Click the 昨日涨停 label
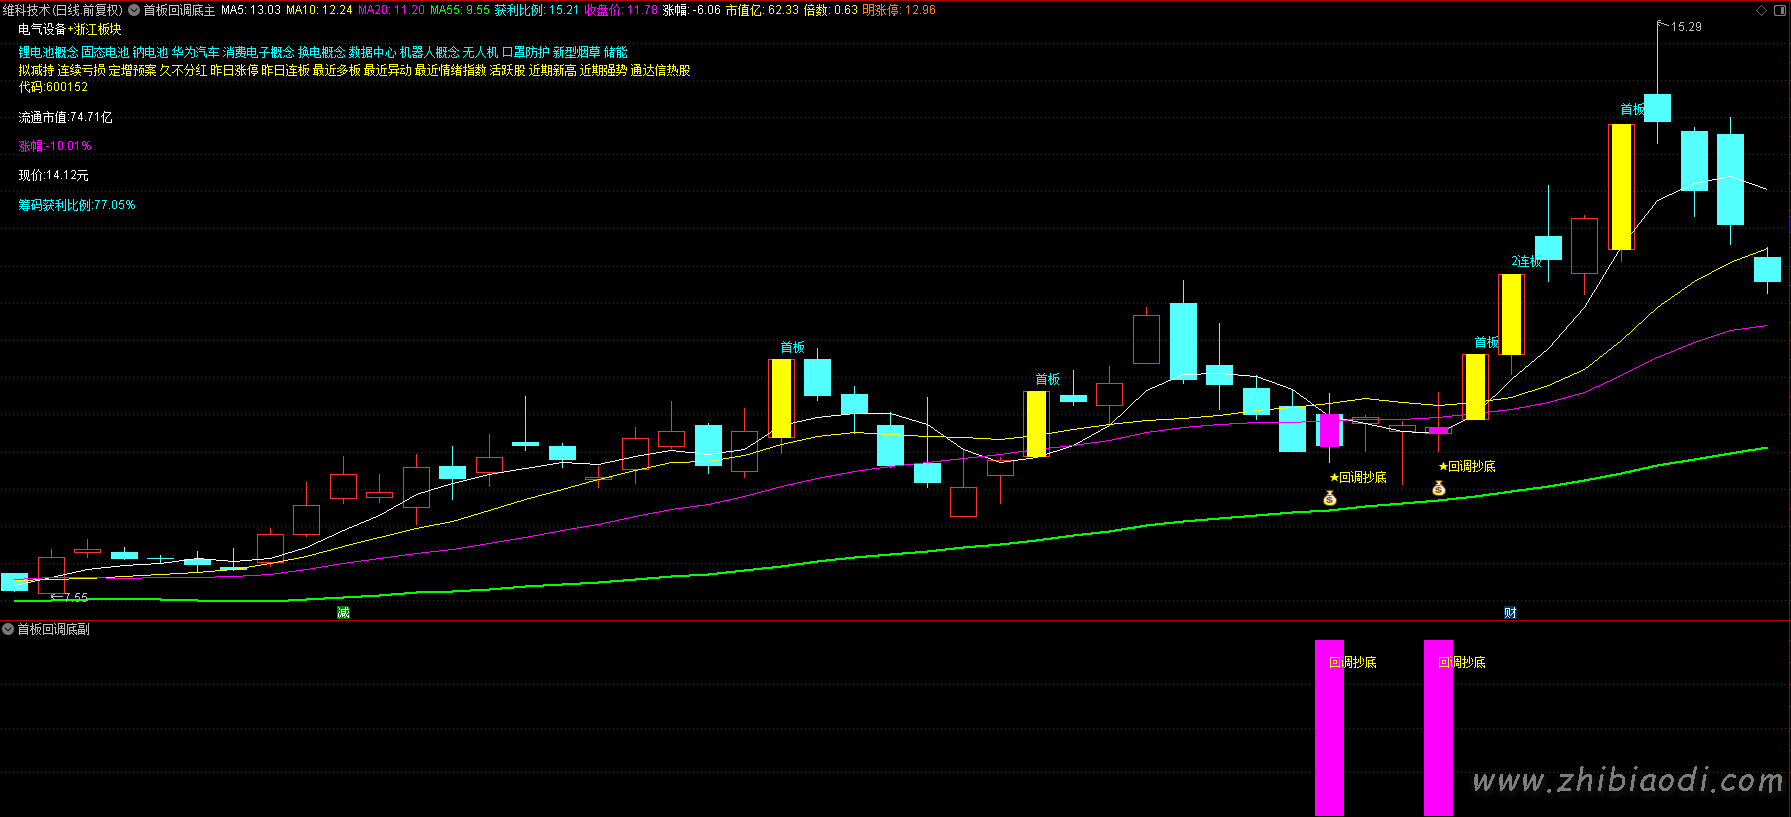The width and height of the screenshot is (1791, 817). pyautogui.click(x=234, y=70)
